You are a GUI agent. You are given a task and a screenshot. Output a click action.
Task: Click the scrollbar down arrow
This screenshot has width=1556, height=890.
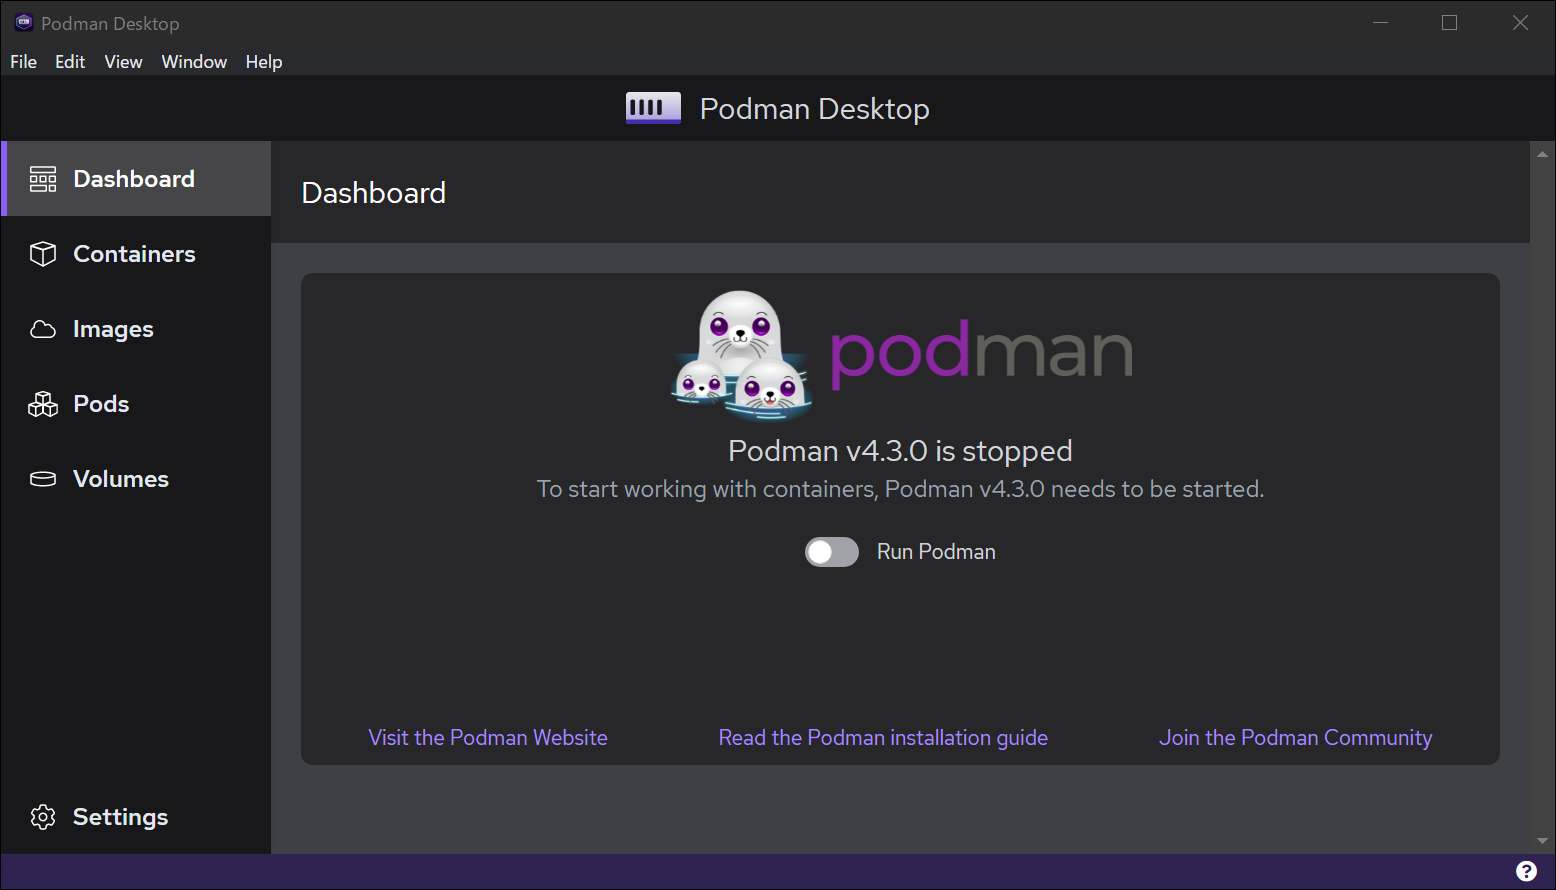[1542, 841]
